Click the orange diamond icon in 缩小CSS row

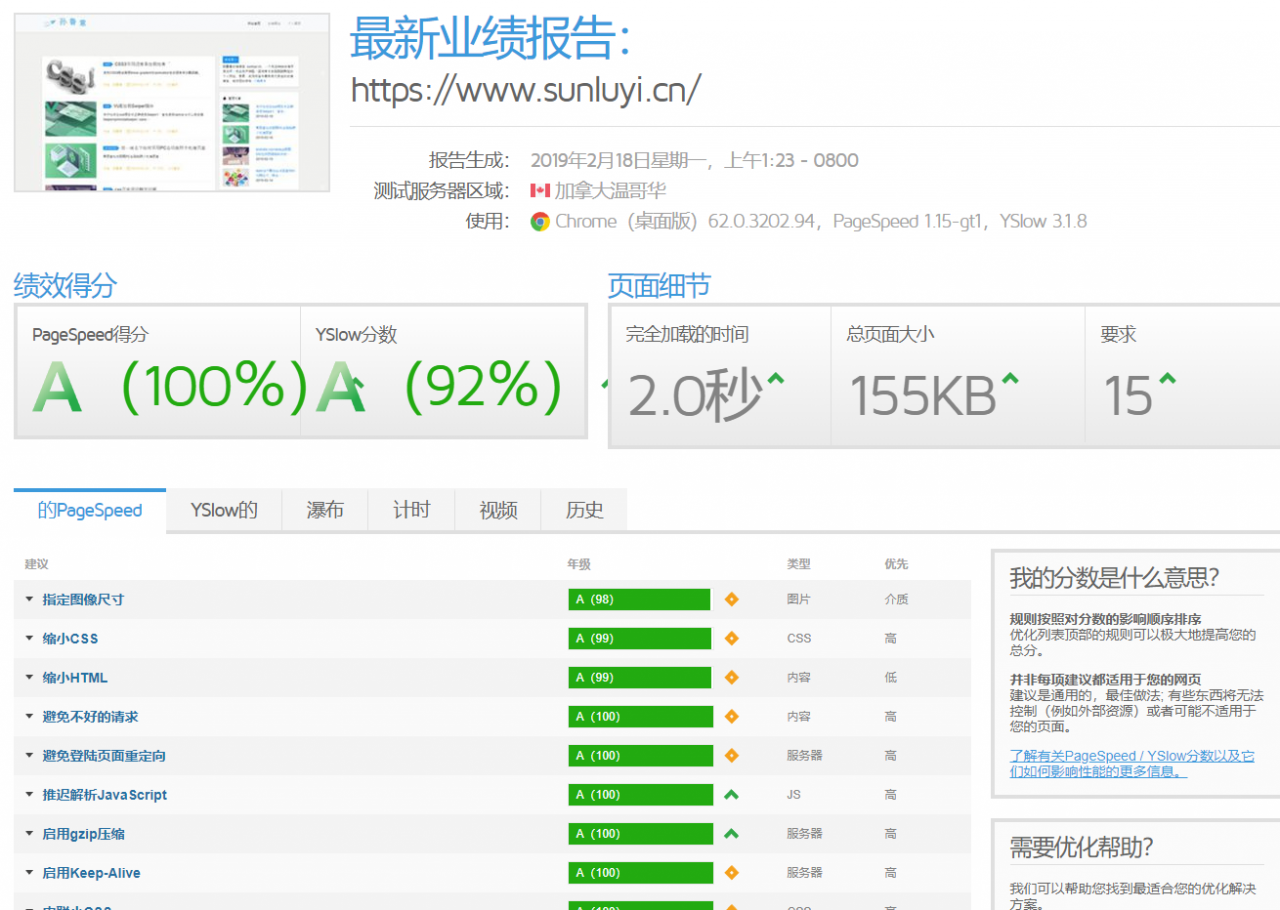click(x=731, y=639)
